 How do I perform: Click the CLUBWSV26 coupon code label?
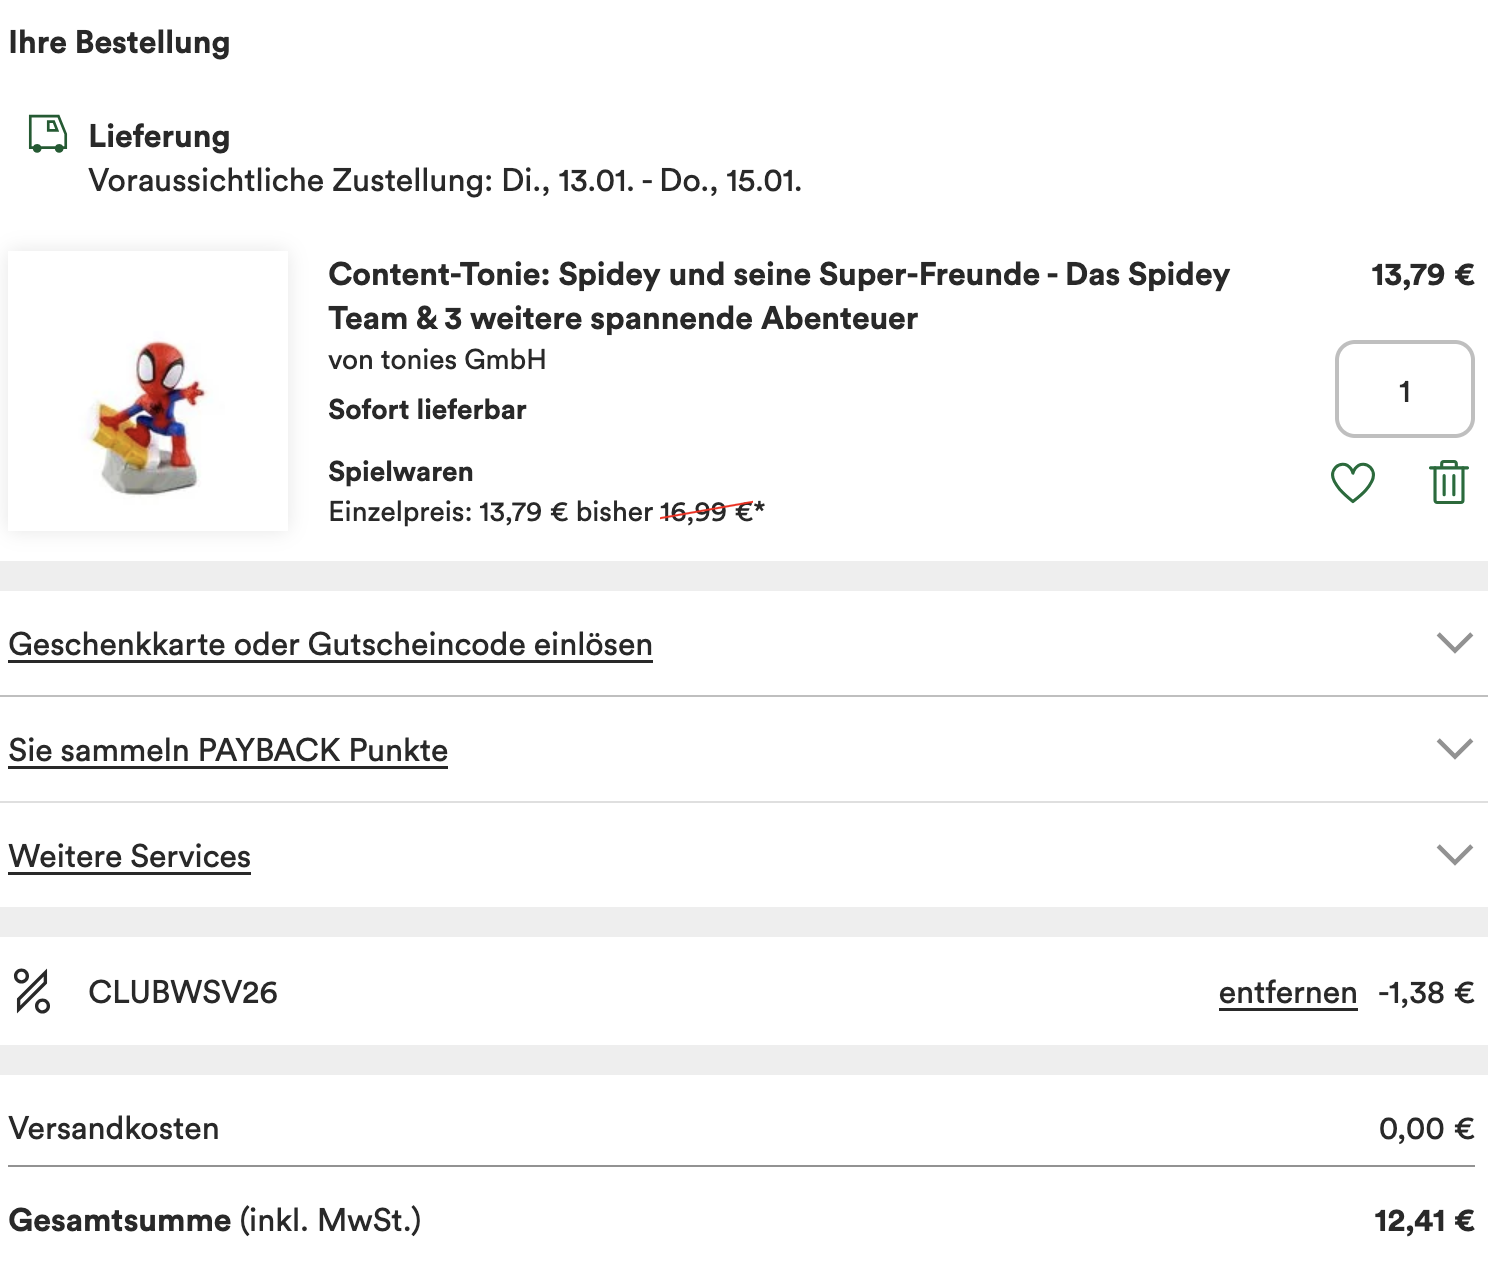tap(183, 993)
